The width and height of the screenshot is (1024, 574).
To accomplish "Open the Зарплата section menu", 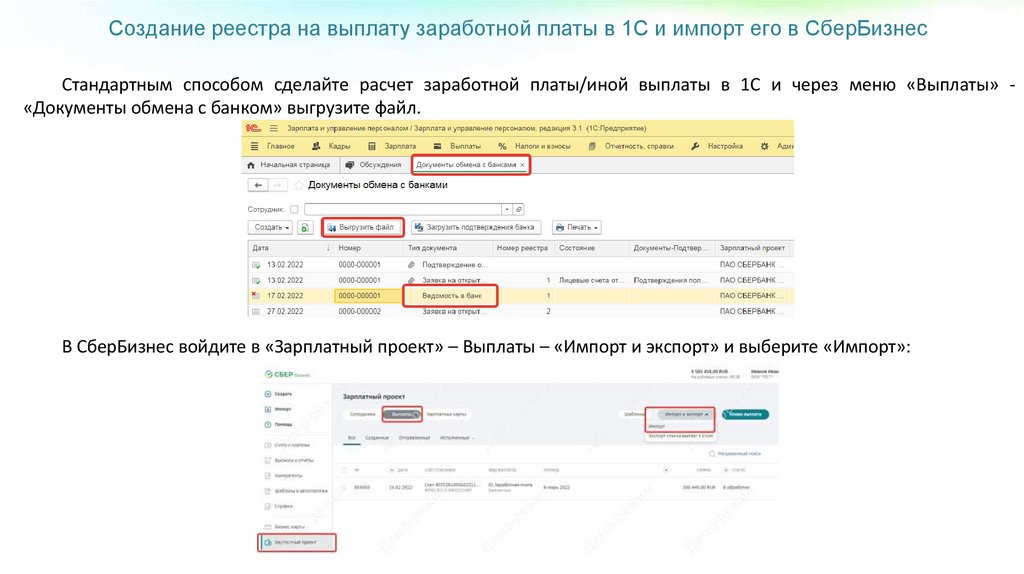I will coord(392,146).
